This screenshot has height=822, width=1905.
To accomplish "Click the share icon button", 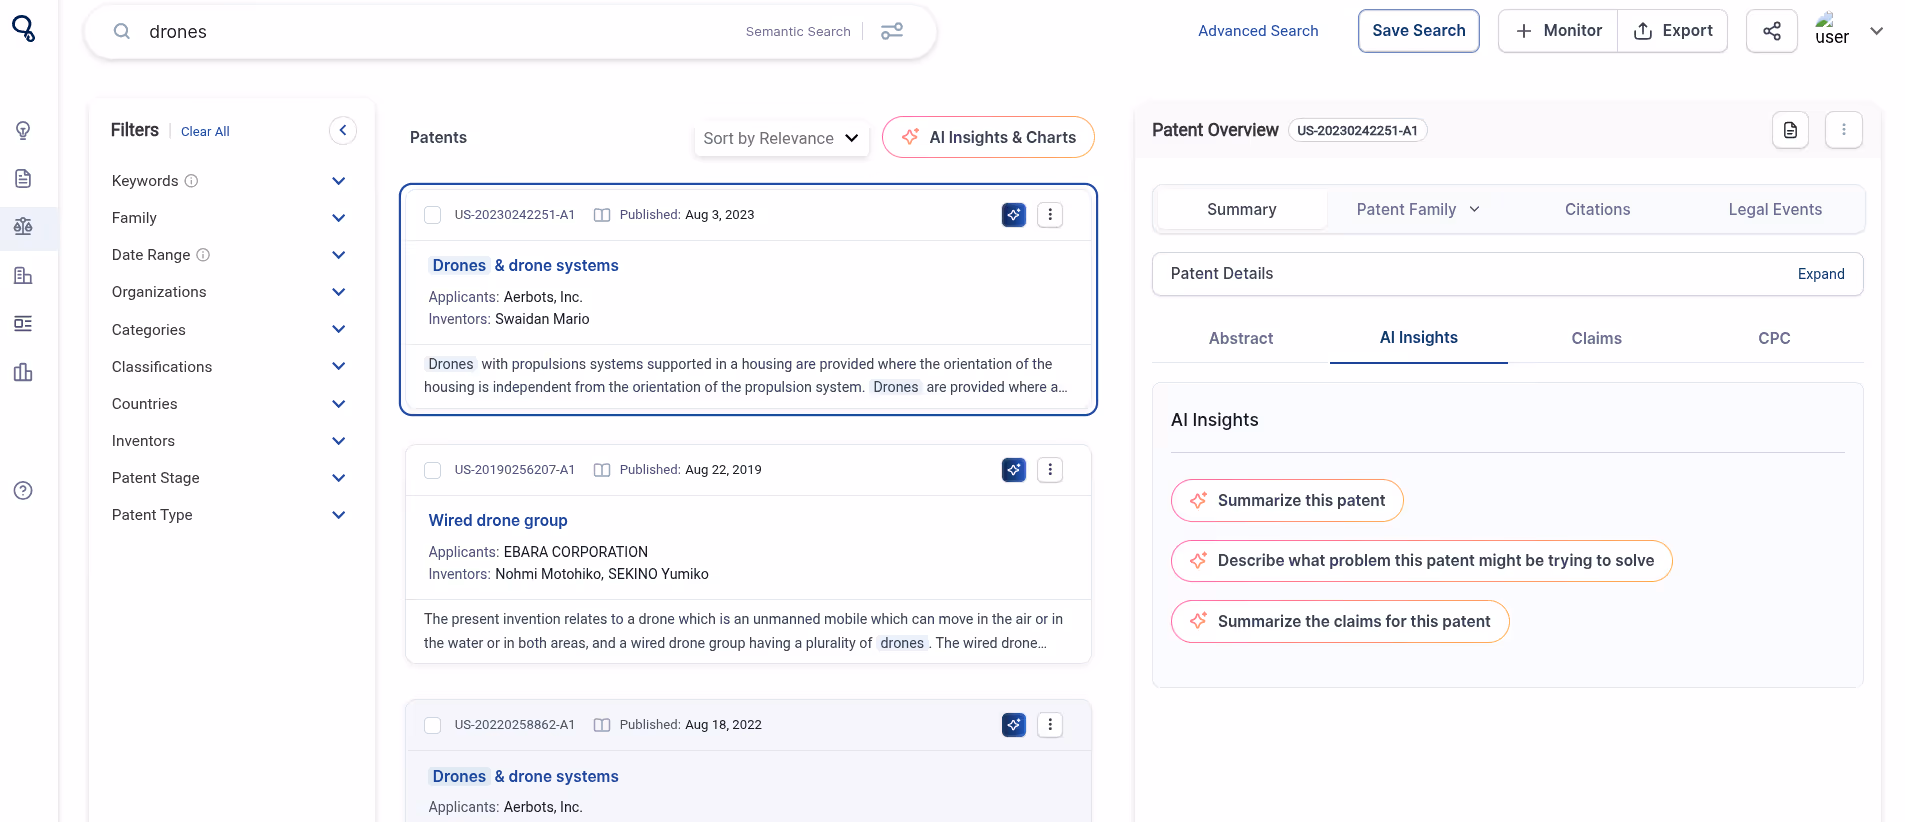I will [x=1772, y=31].
